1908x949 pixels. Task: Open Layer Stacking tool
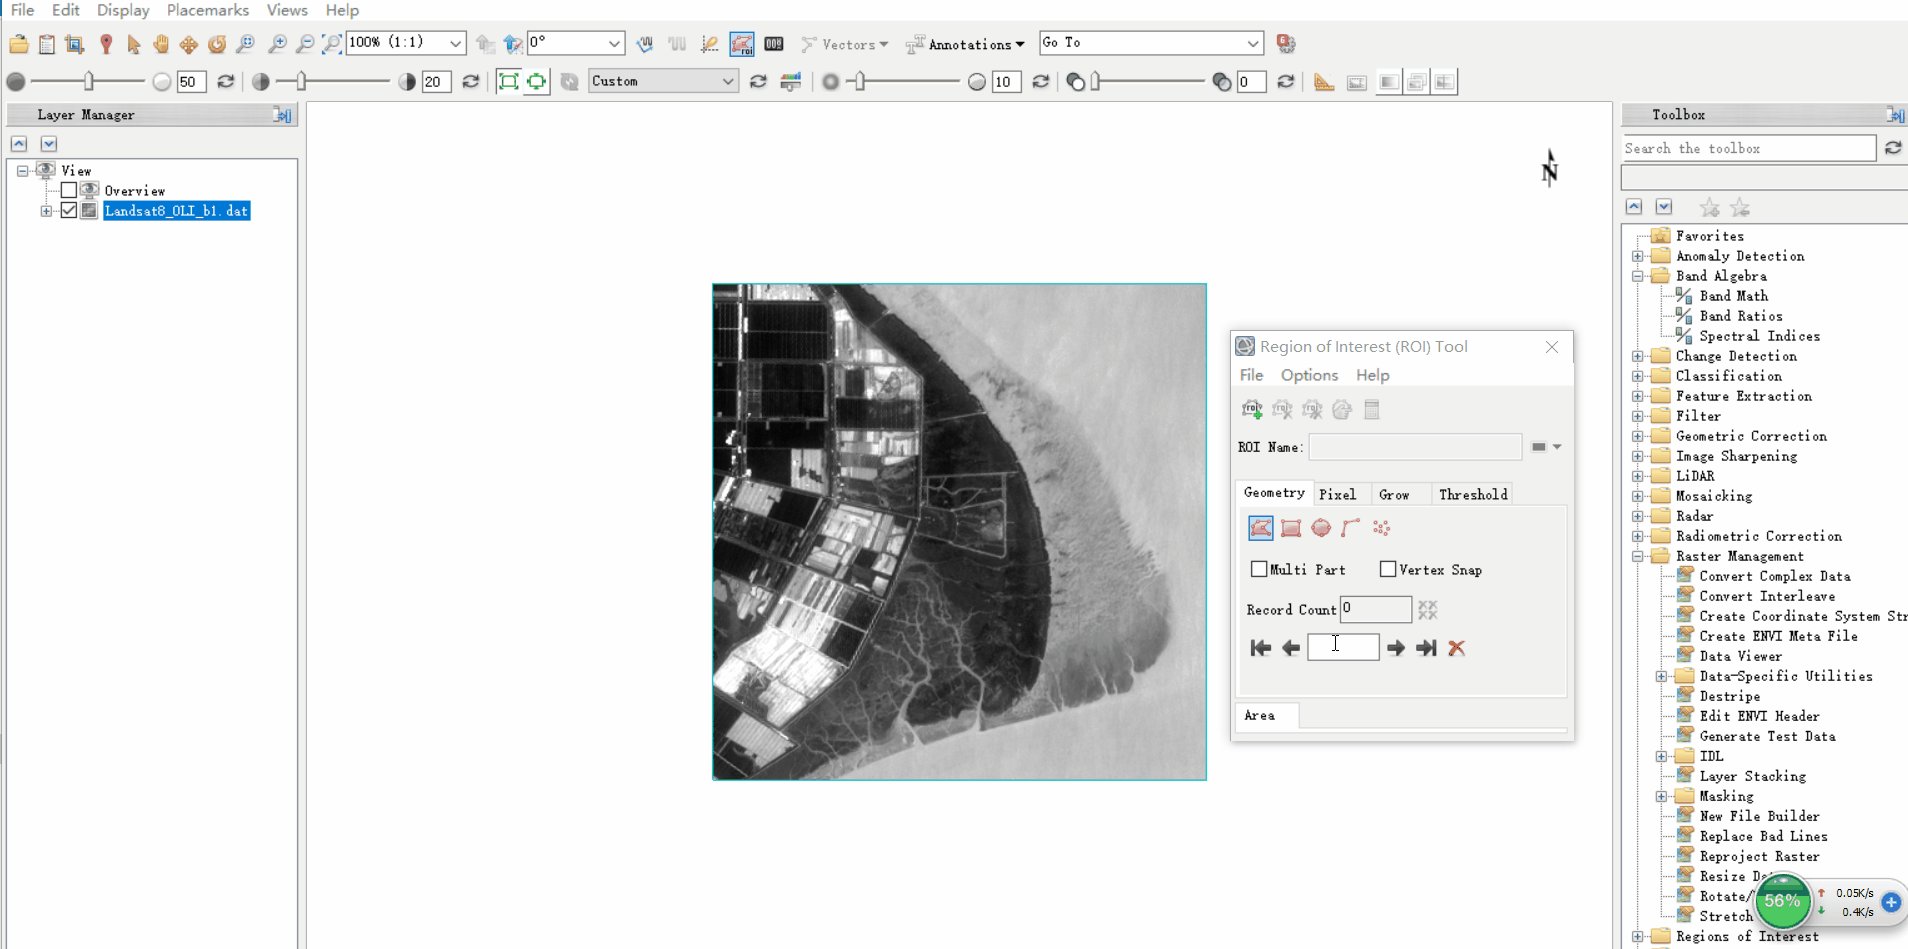[x=1752, y=776]
